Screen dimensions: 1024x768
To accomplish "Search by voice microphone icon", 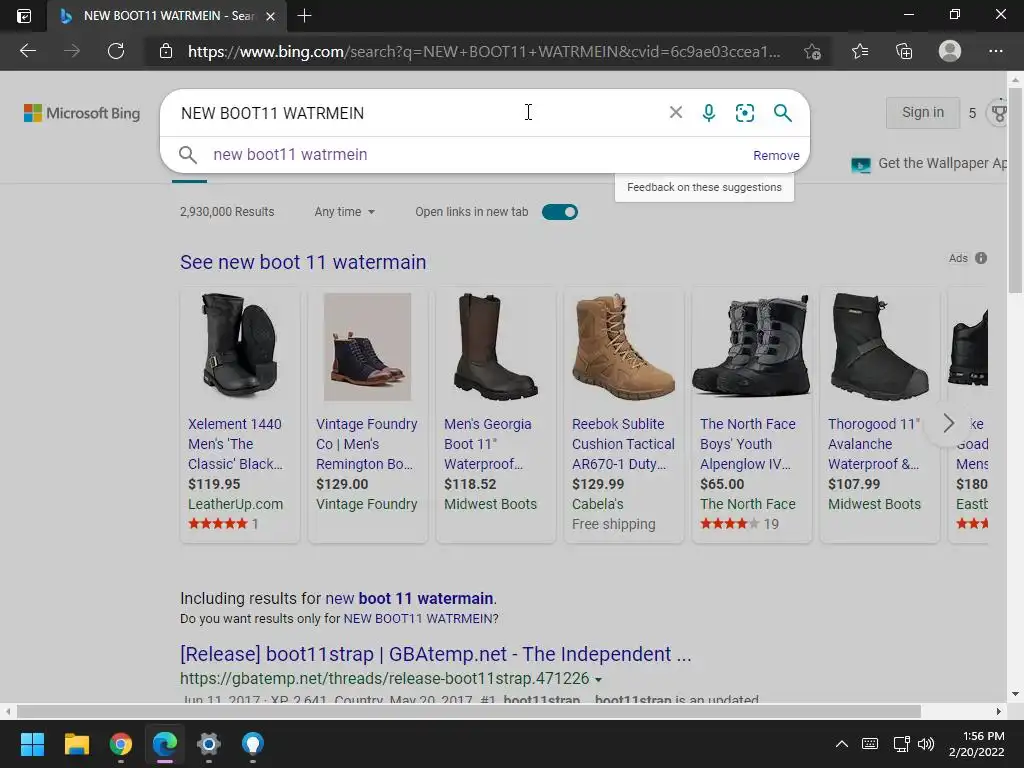I will 709,113.
